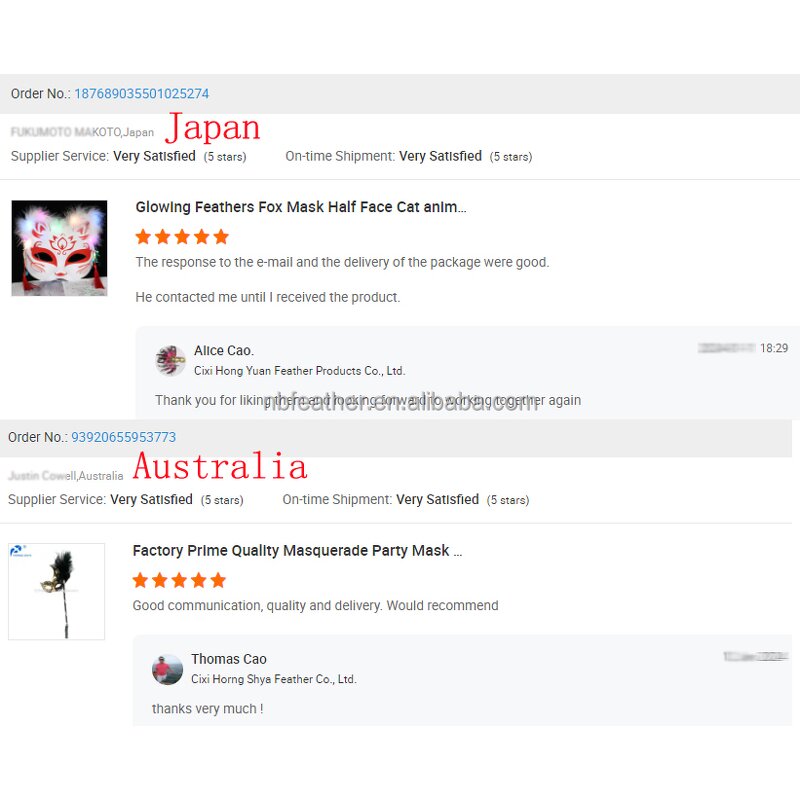Click the 18:29 reply timestamp
This screenshot has width=800, height=800.
click(x=773, y=348)
